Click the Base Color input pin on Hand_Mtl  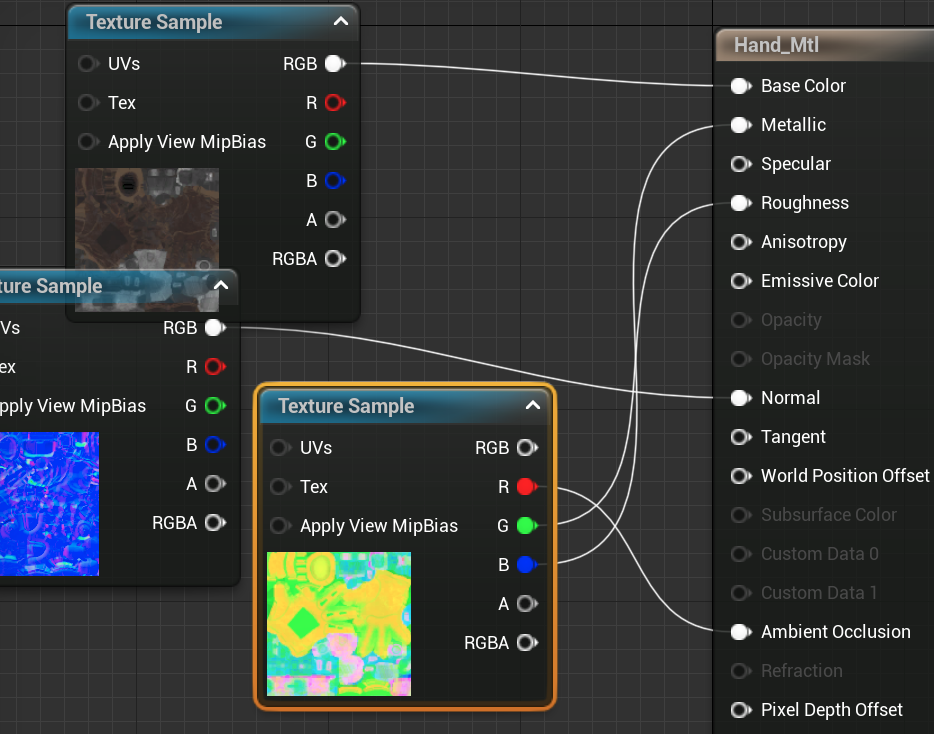(x=740, y=86)
